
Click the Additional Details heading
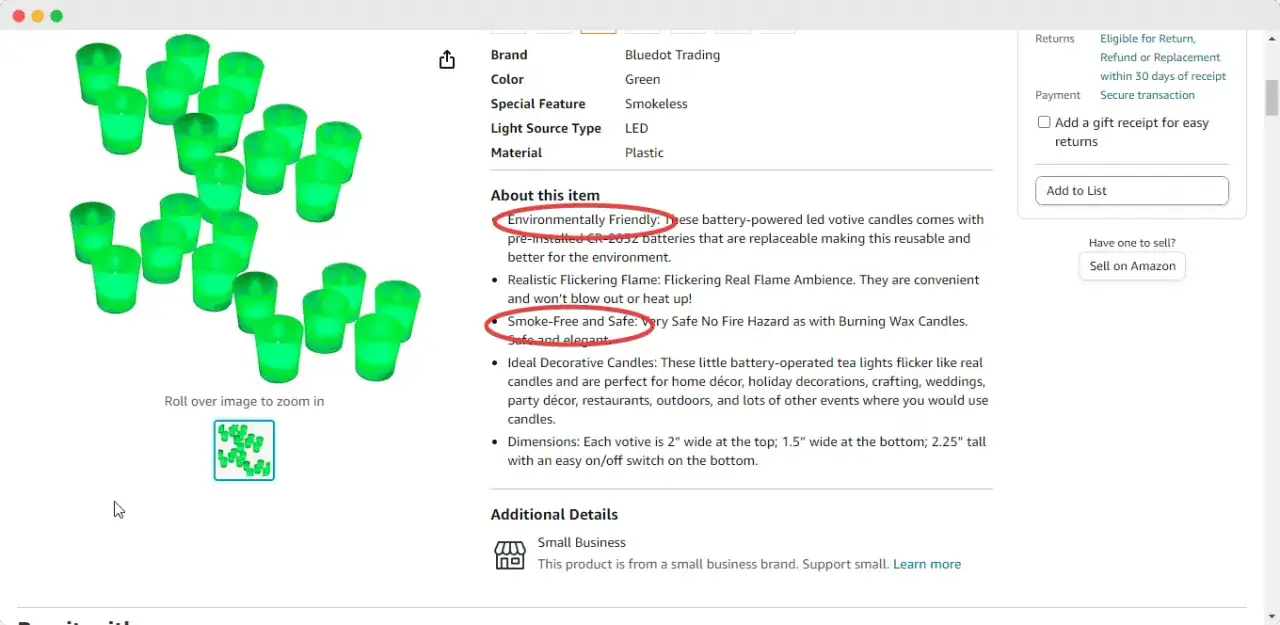click(x=554, y=514)
